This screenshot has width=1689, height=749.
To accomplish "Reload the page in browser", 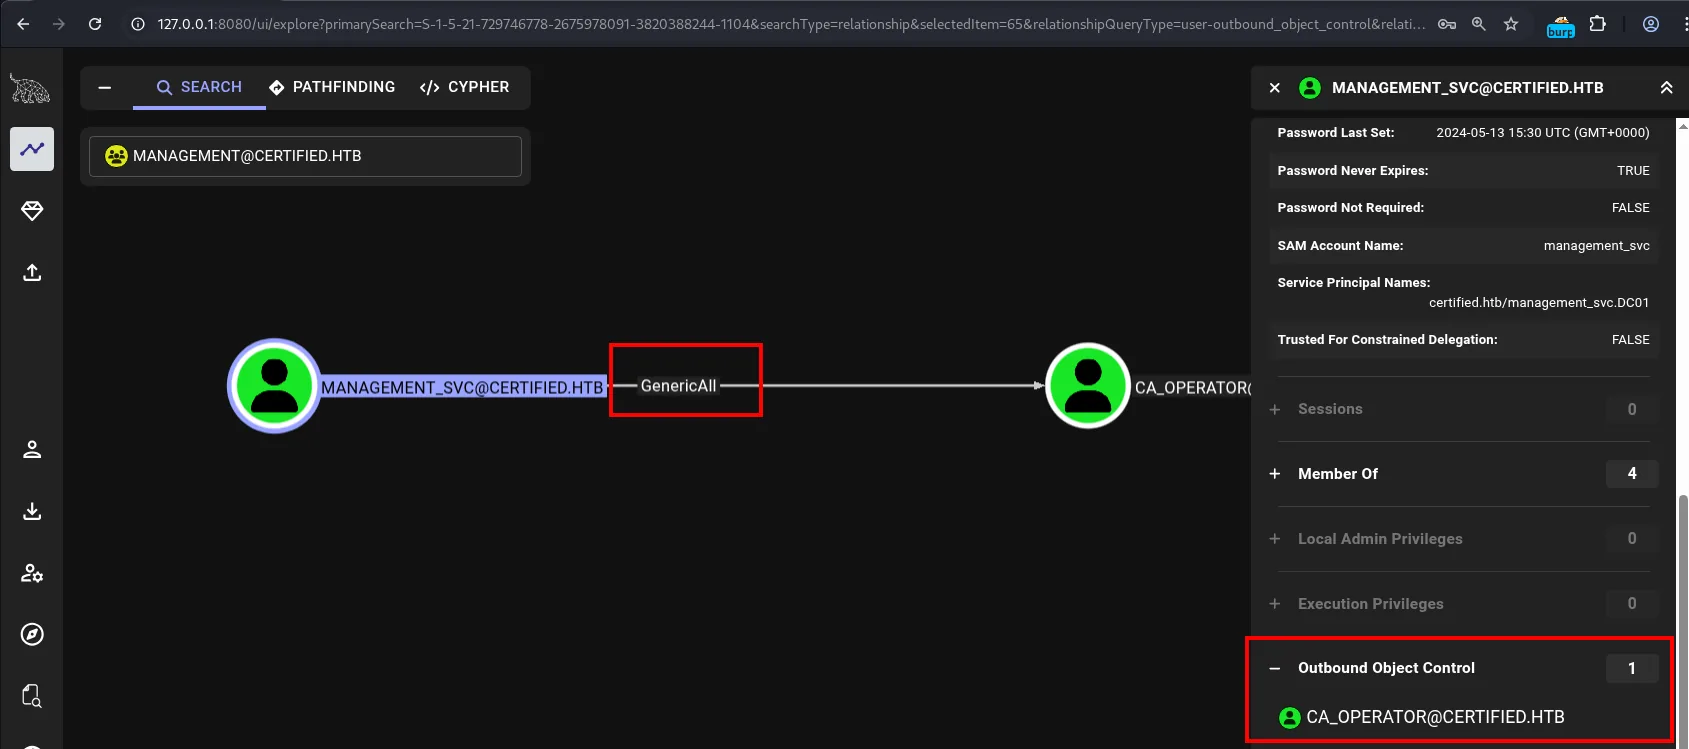I will (x=95, y=24).
